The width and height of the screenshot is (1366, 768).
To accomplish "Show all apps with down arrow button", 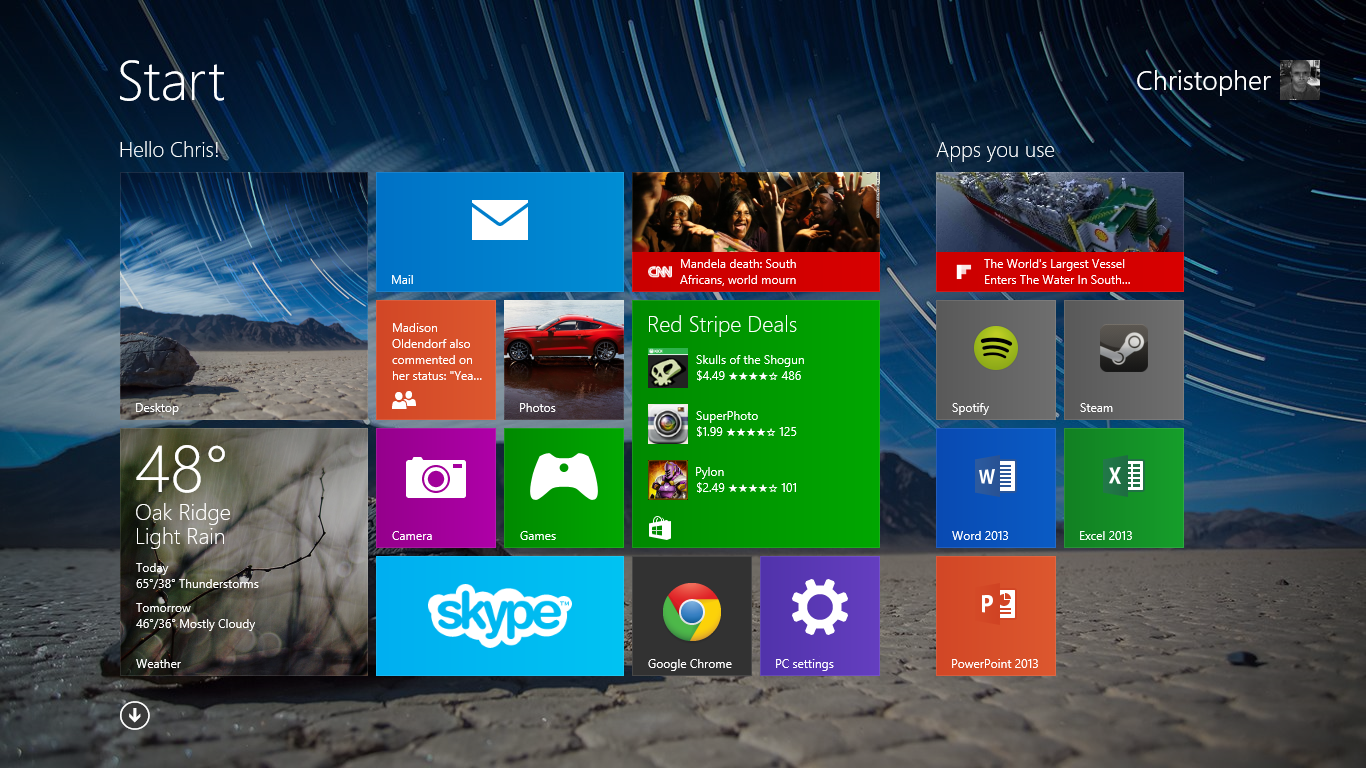I will (x=134, y=715).
